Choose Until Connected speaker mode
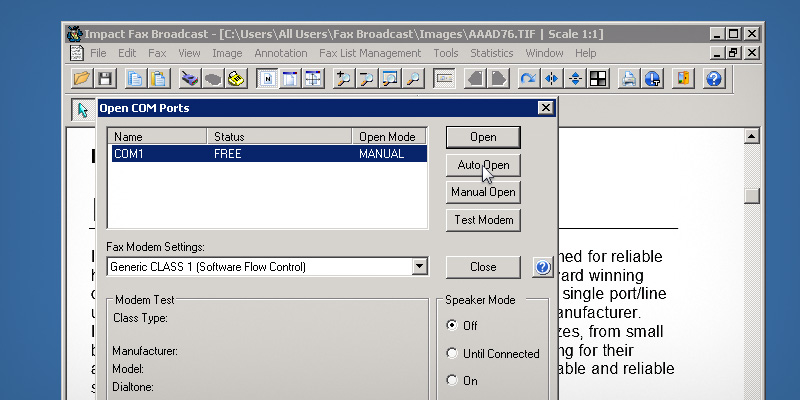The width and height of the screenshot is (800, 400). pos(452,353)
